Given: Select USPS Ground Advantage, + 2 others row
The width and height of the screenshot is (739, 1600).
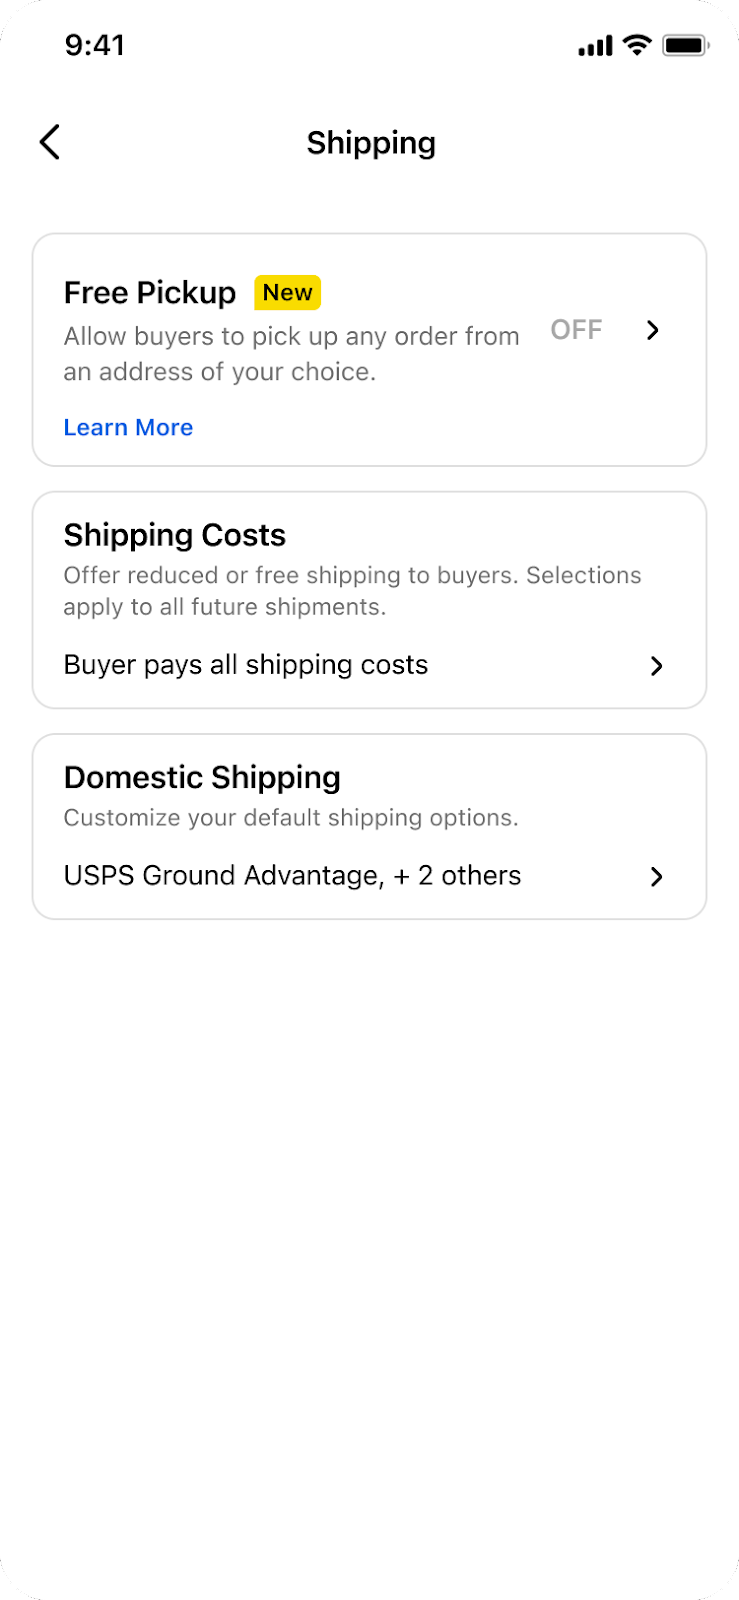Looking at the screenshot, I should coord(292,876).
